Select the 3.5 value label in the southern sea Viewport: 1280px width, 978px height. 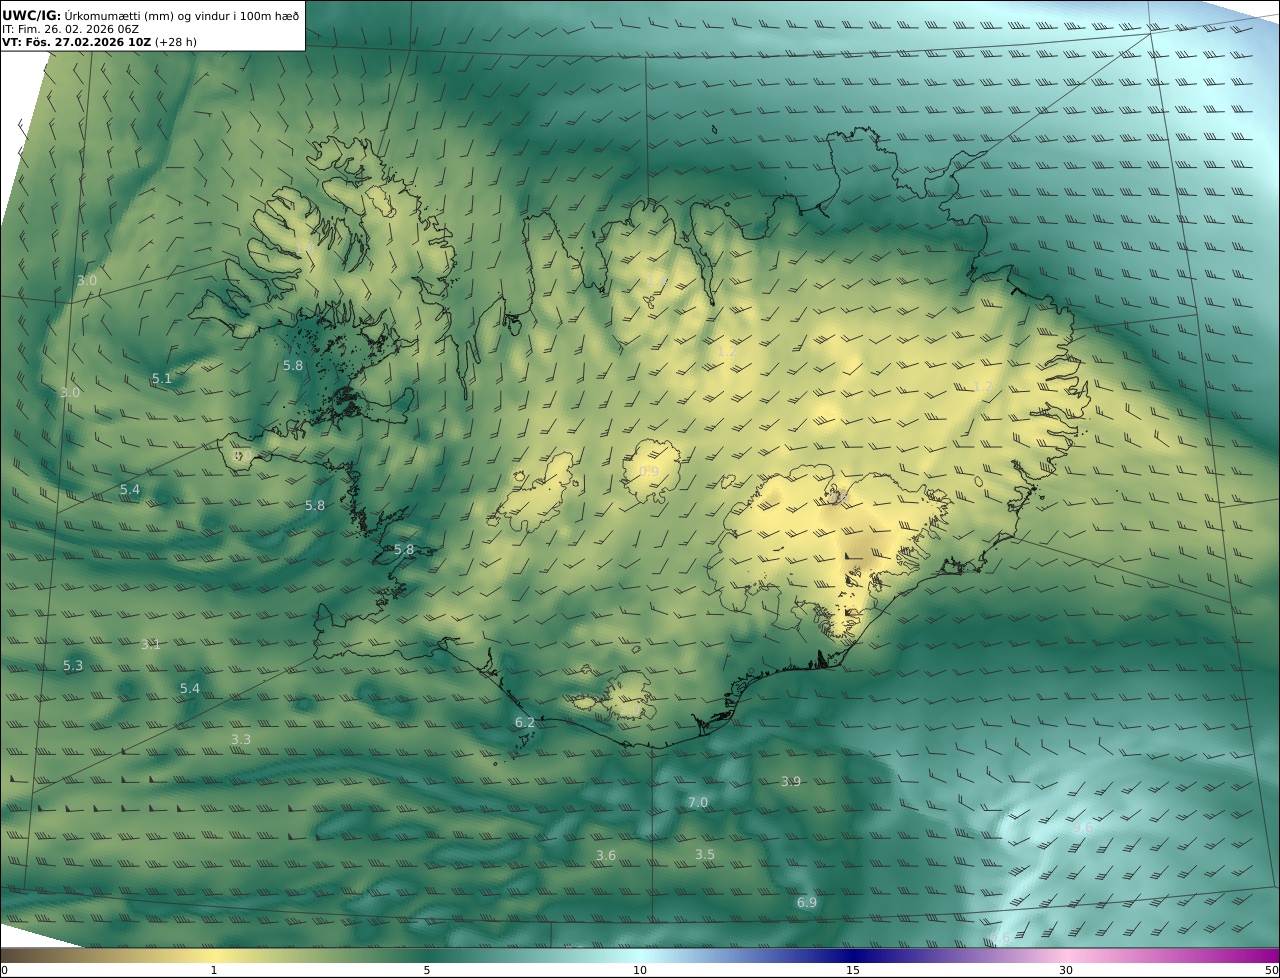[705, 855]
